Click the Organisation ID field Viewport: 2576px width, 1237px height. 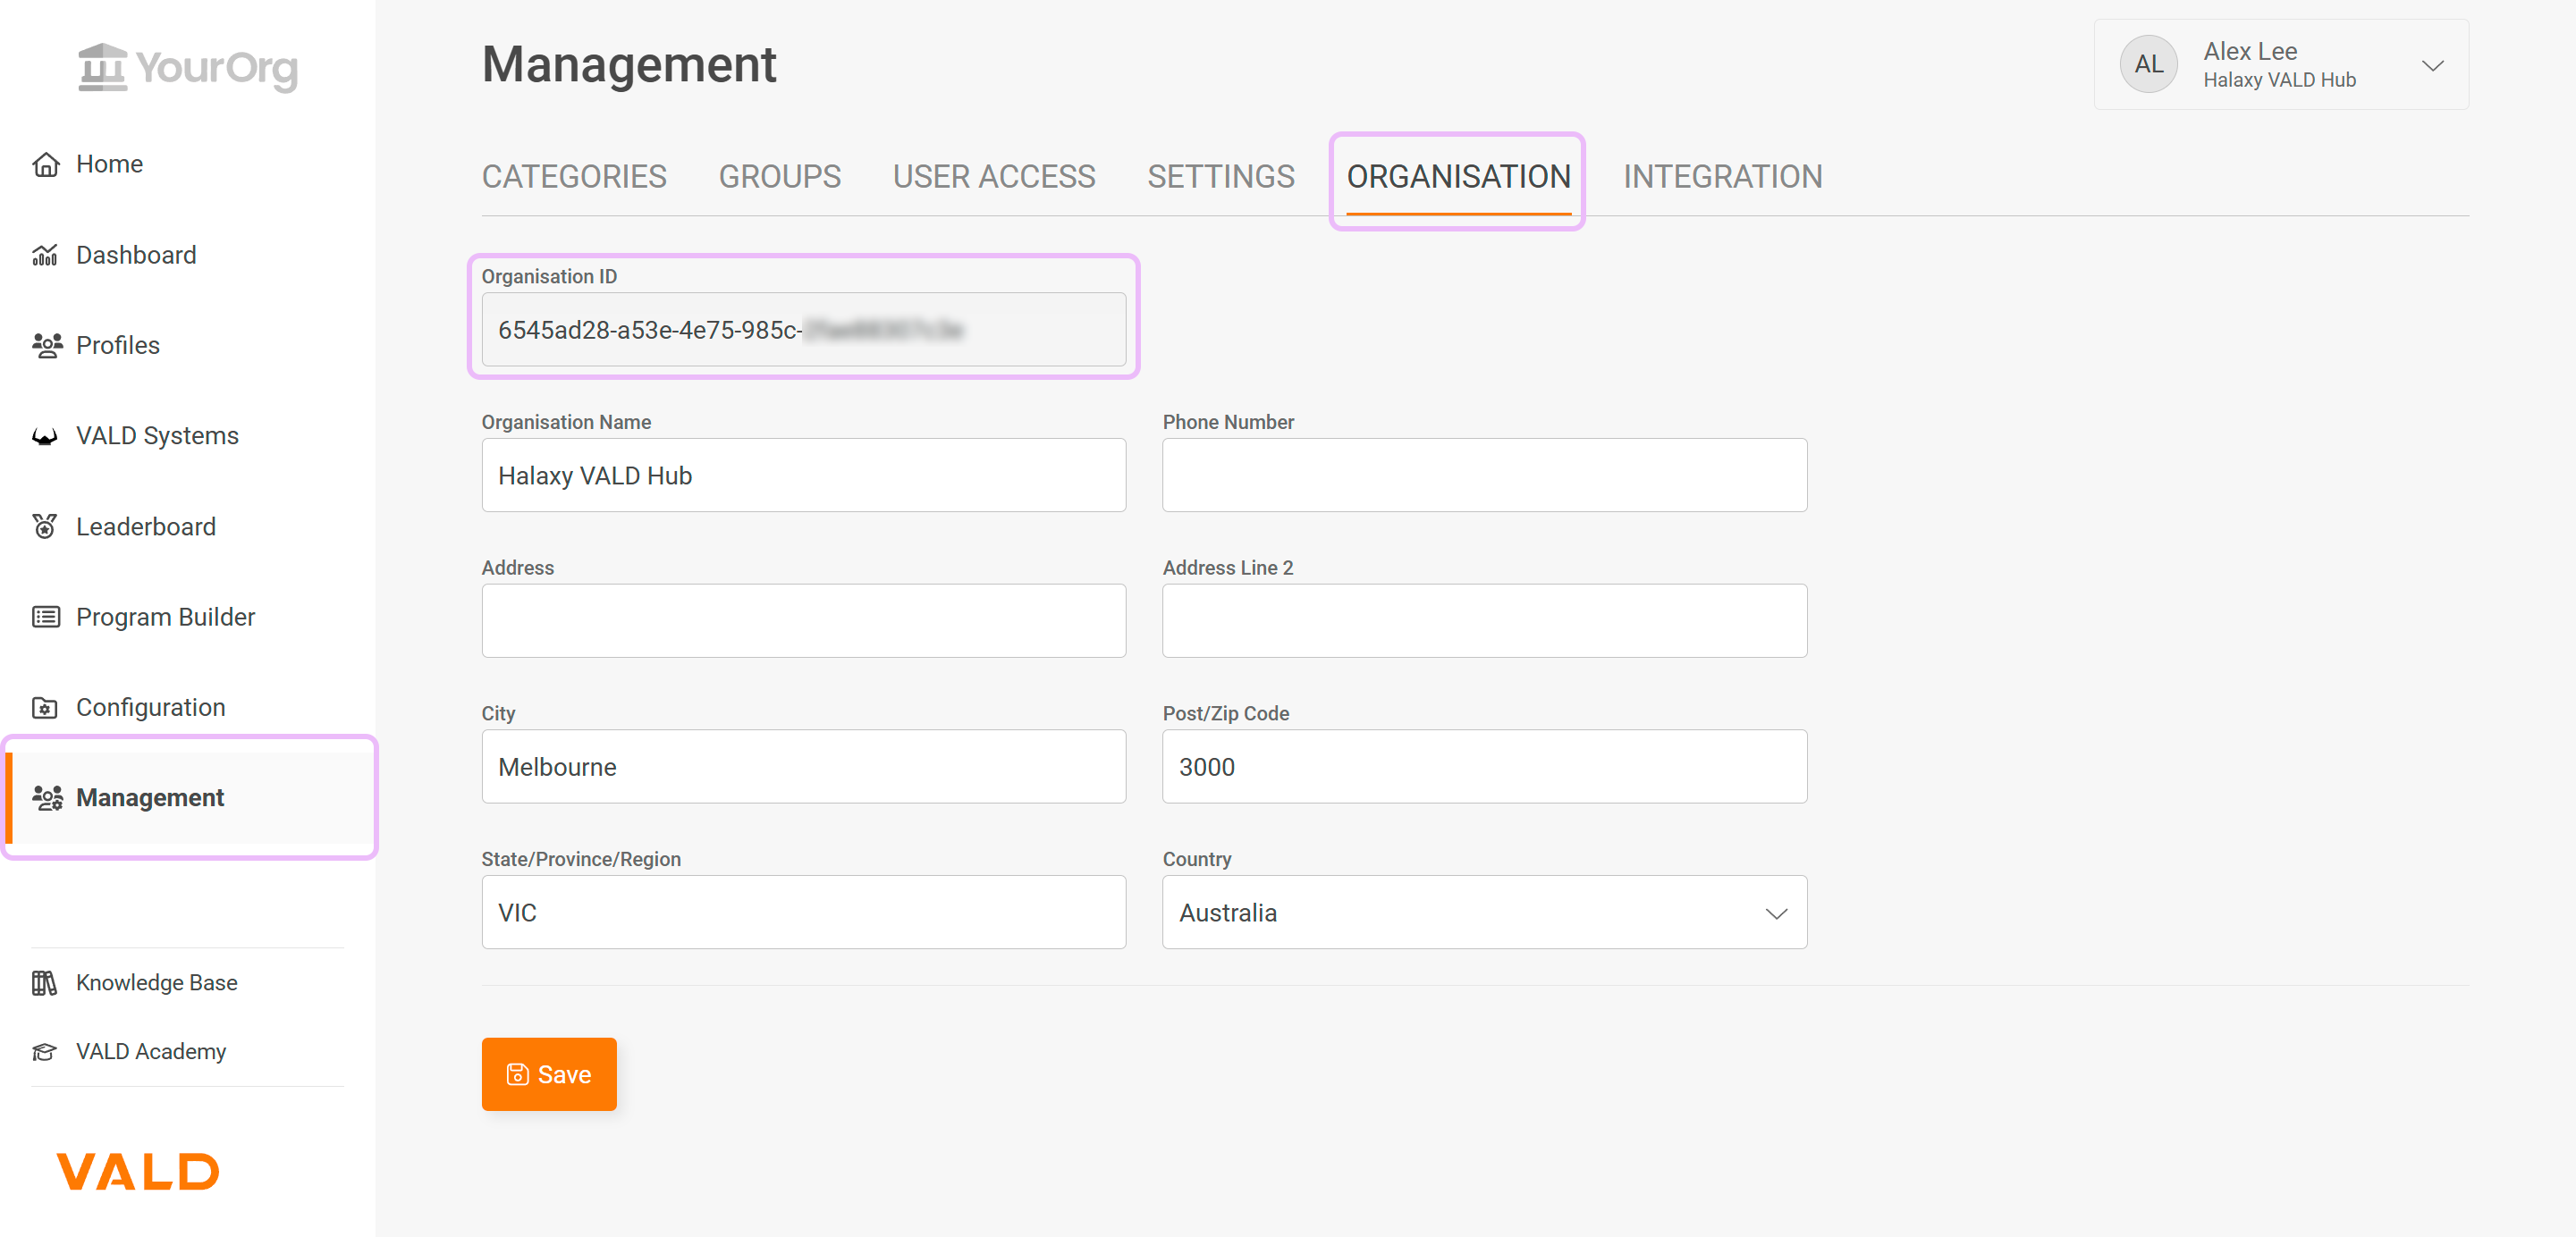pos(803,330)
